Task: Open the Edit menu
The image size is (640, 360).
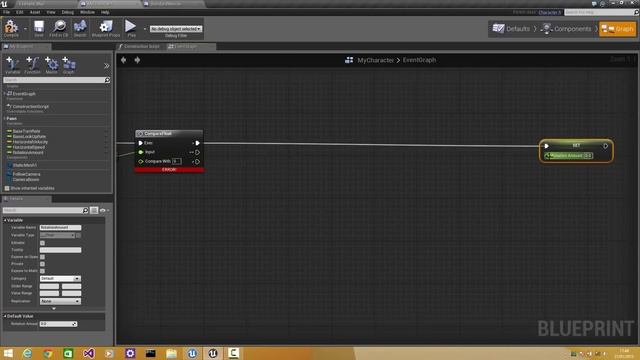Action: coord(20,12)
